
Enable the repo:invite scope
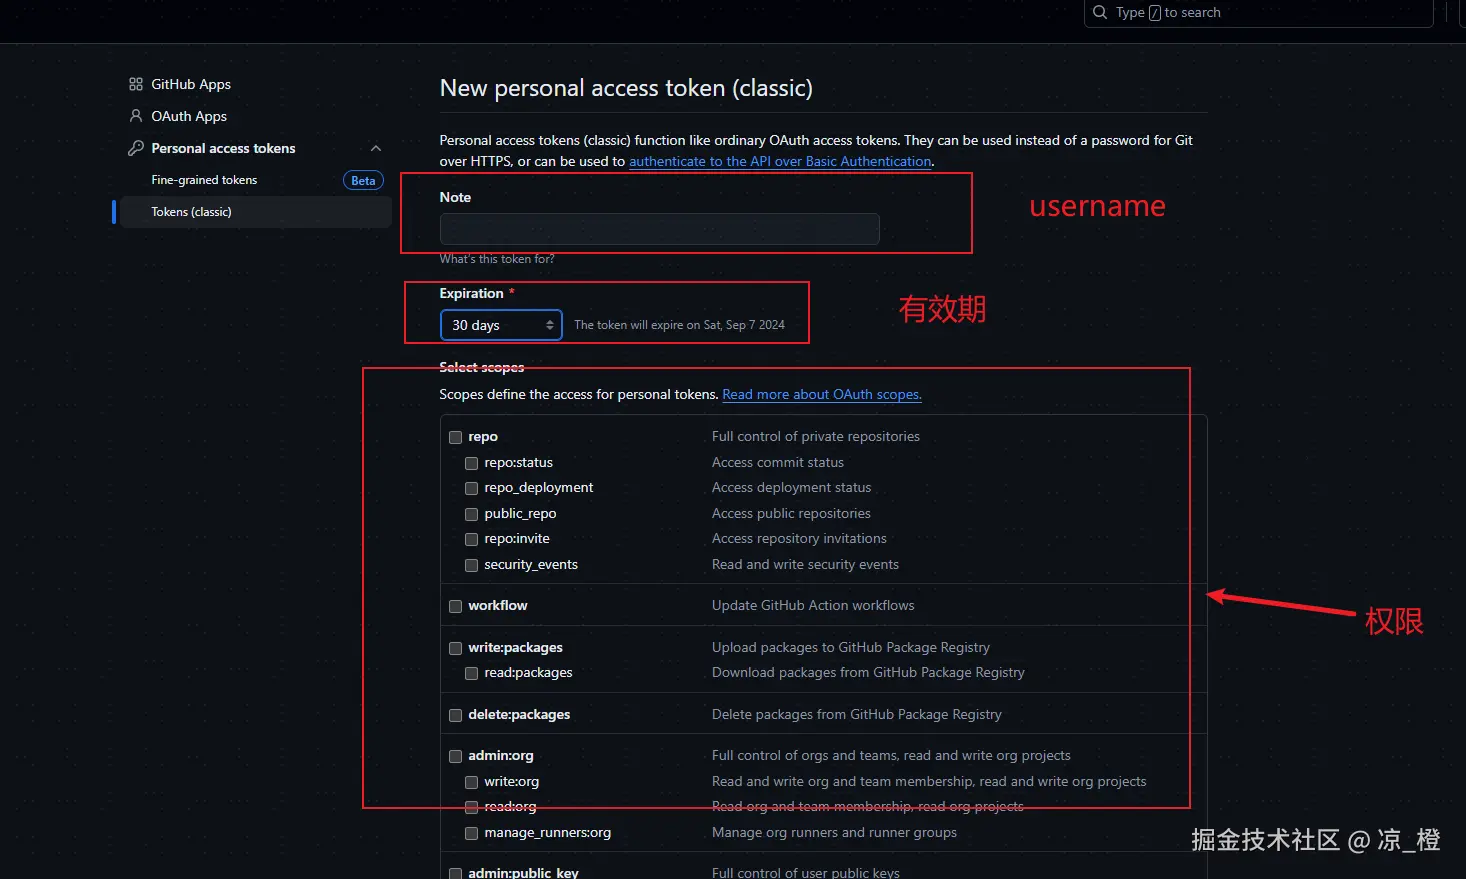click(471, 539)
